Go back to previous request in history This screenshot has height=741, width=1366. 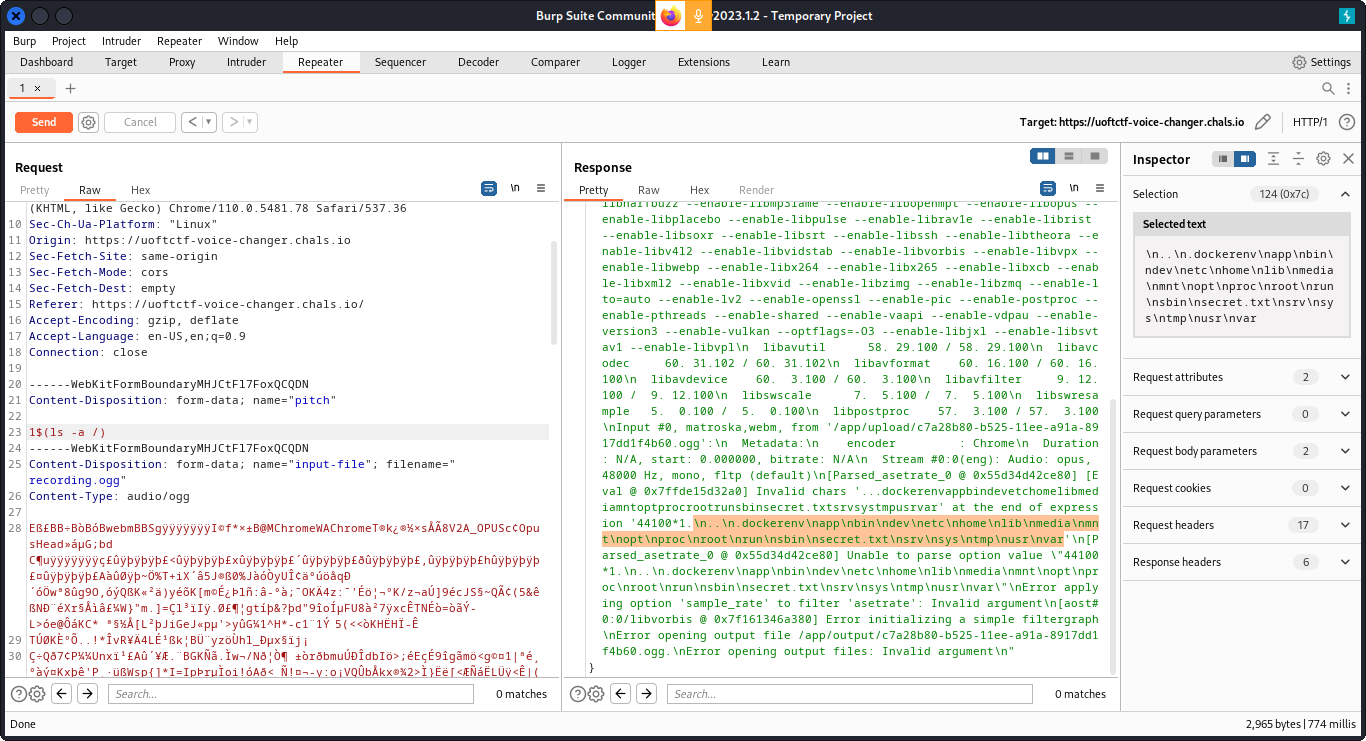(x=191, y=122)
